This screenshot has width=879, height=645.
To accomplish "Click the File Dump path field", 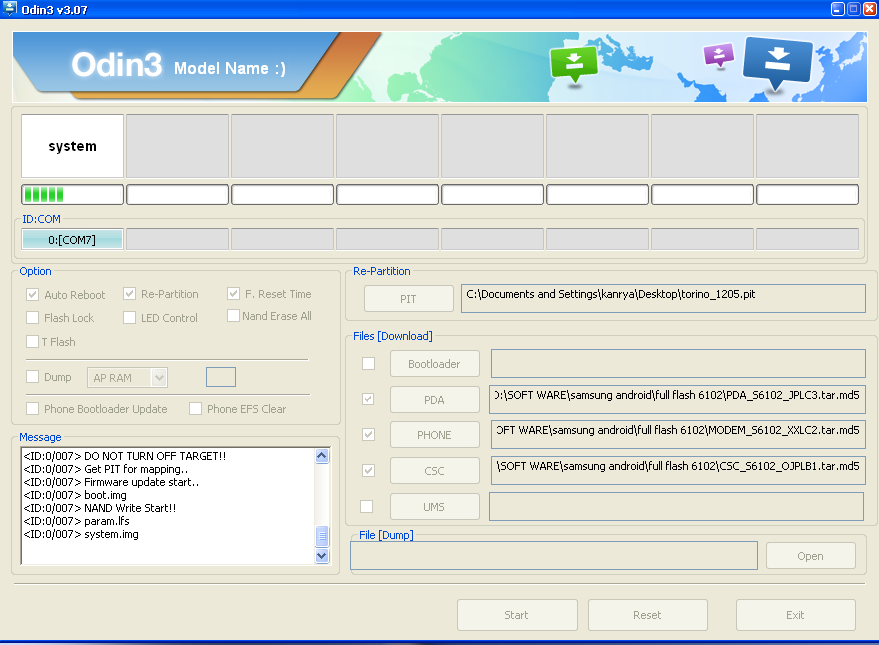I will click(x=554, y=556).
